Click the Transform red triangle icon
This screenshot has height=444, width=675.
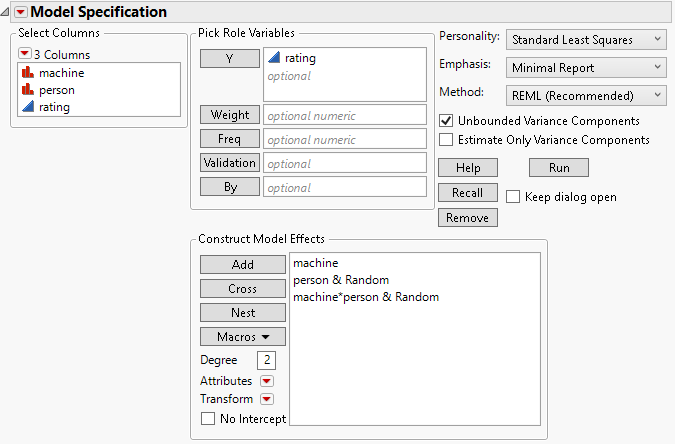266,399
